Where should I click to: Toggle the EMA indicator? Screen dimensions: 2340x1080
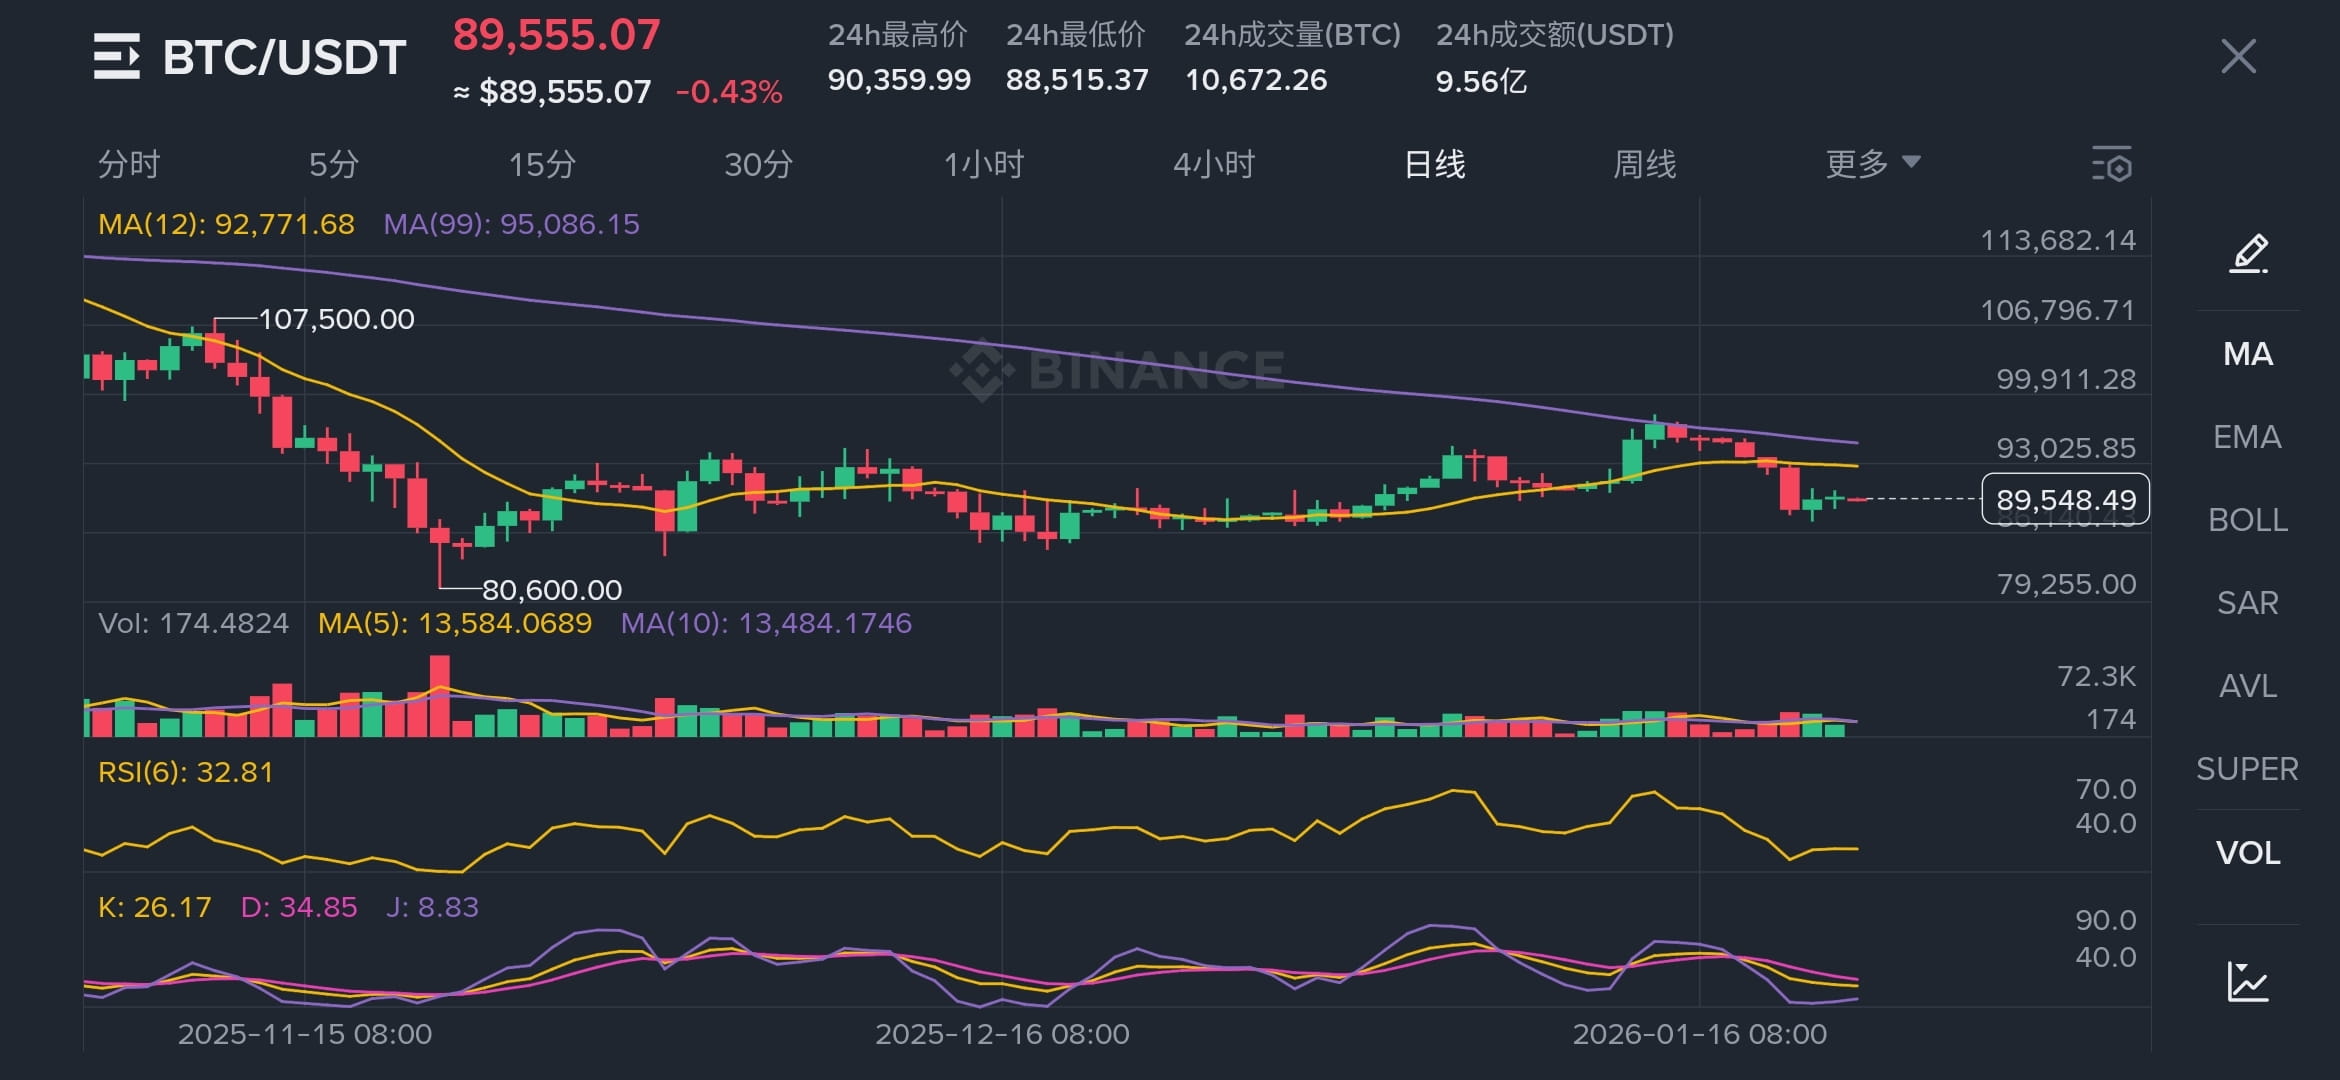[x=2248, y=437]
